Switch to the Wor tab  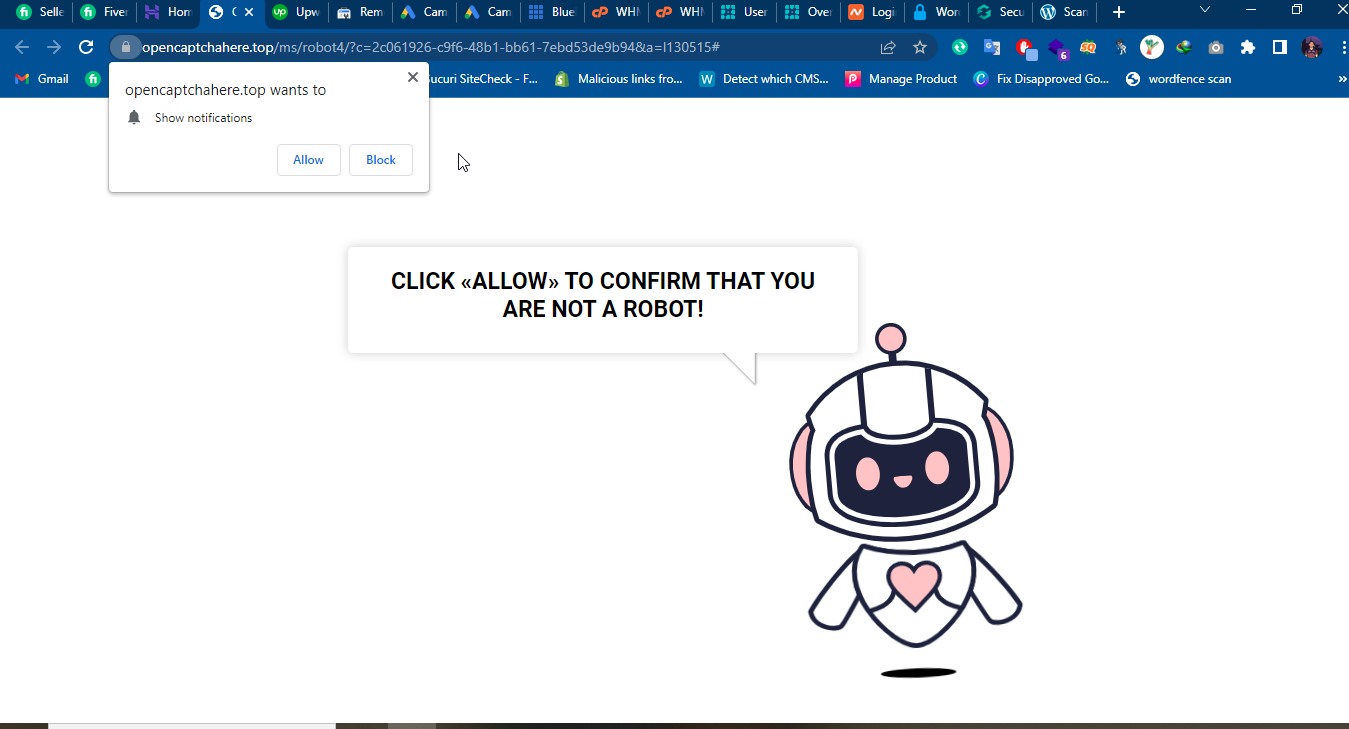tap(936, 12)
